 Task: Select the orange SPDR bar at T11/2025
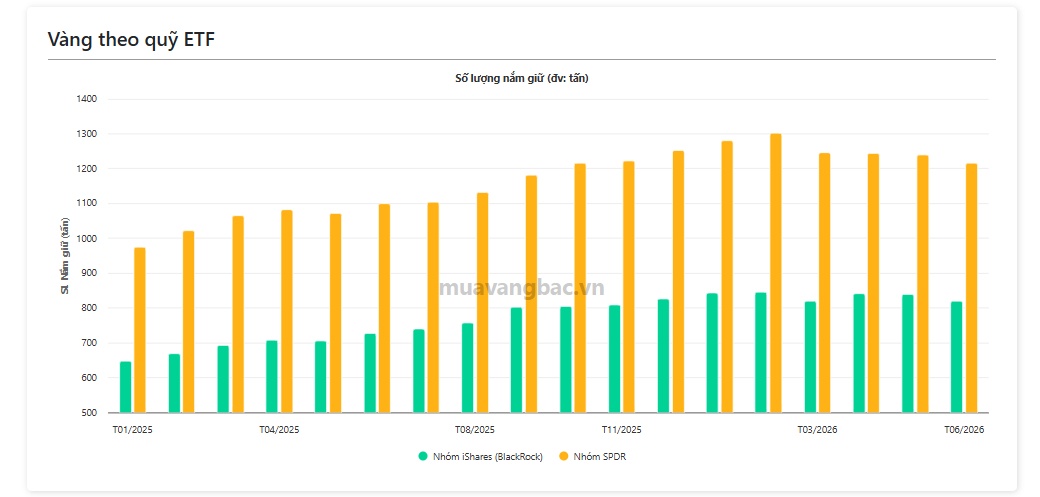[629, 287]
